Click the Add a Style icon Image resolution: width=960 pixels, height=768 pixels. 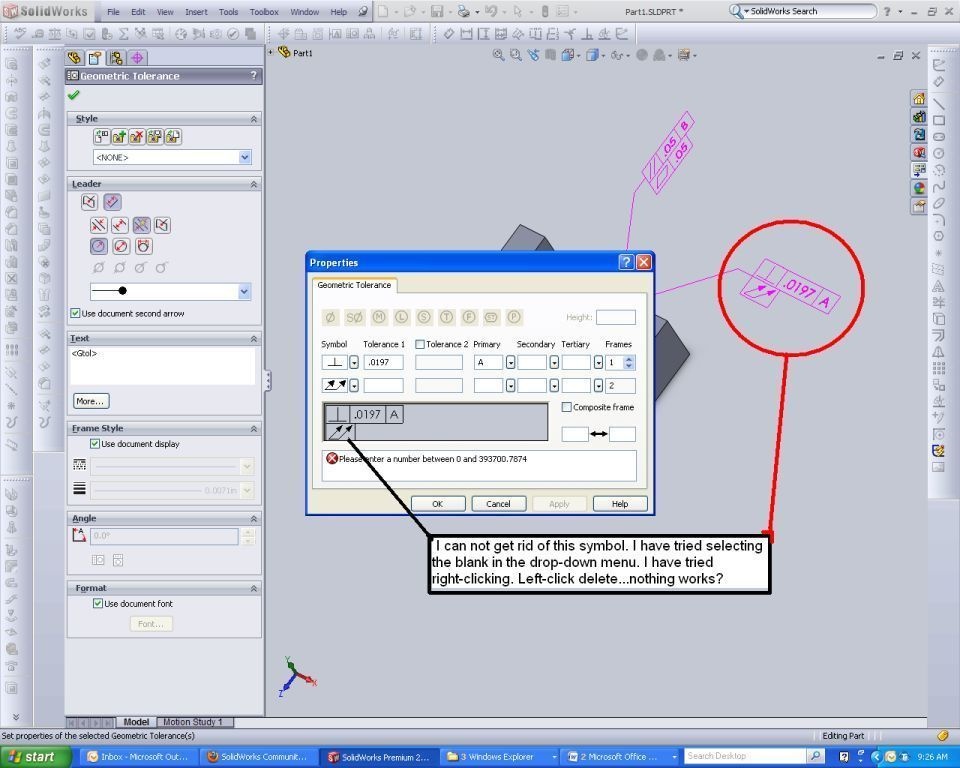pyautogui.click(x=119, y=137)
